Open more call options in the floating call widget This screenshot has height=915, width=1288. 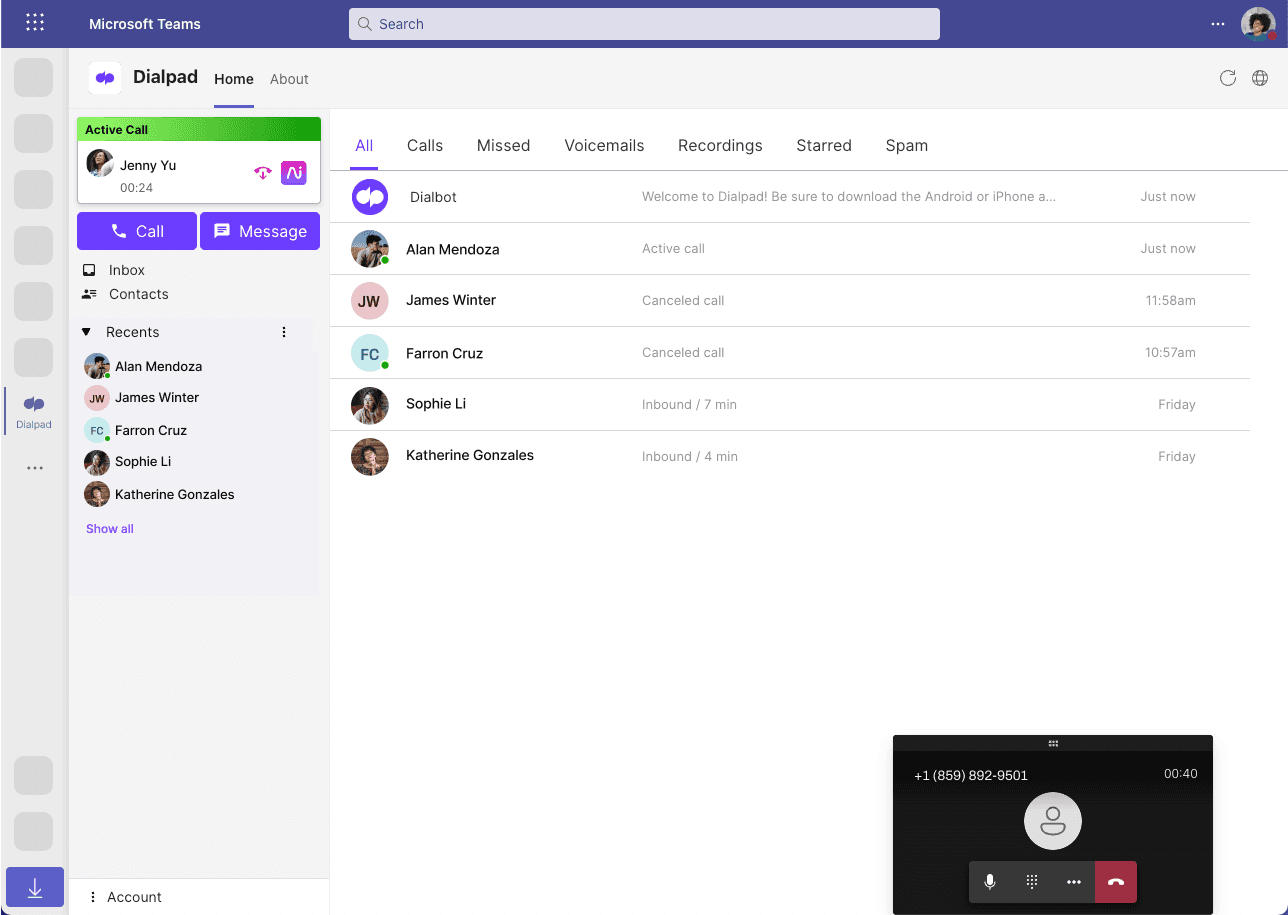tap(1074, 882)
